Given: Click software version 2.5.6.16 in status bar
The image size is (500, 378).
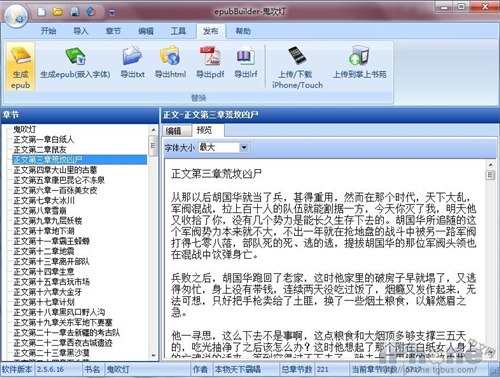Looking at the screenshot, I should click(50, 369).
